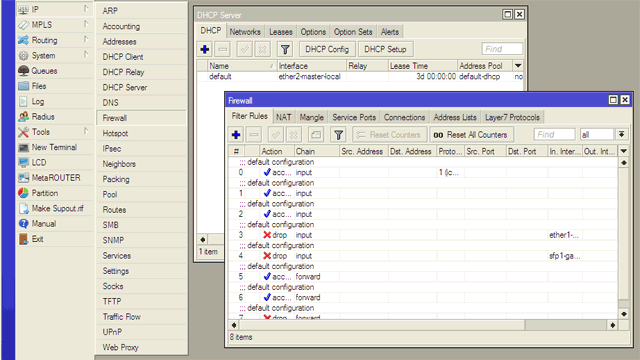Open the Log icon
The image size is (640, 360).
(x=23, y=101)
